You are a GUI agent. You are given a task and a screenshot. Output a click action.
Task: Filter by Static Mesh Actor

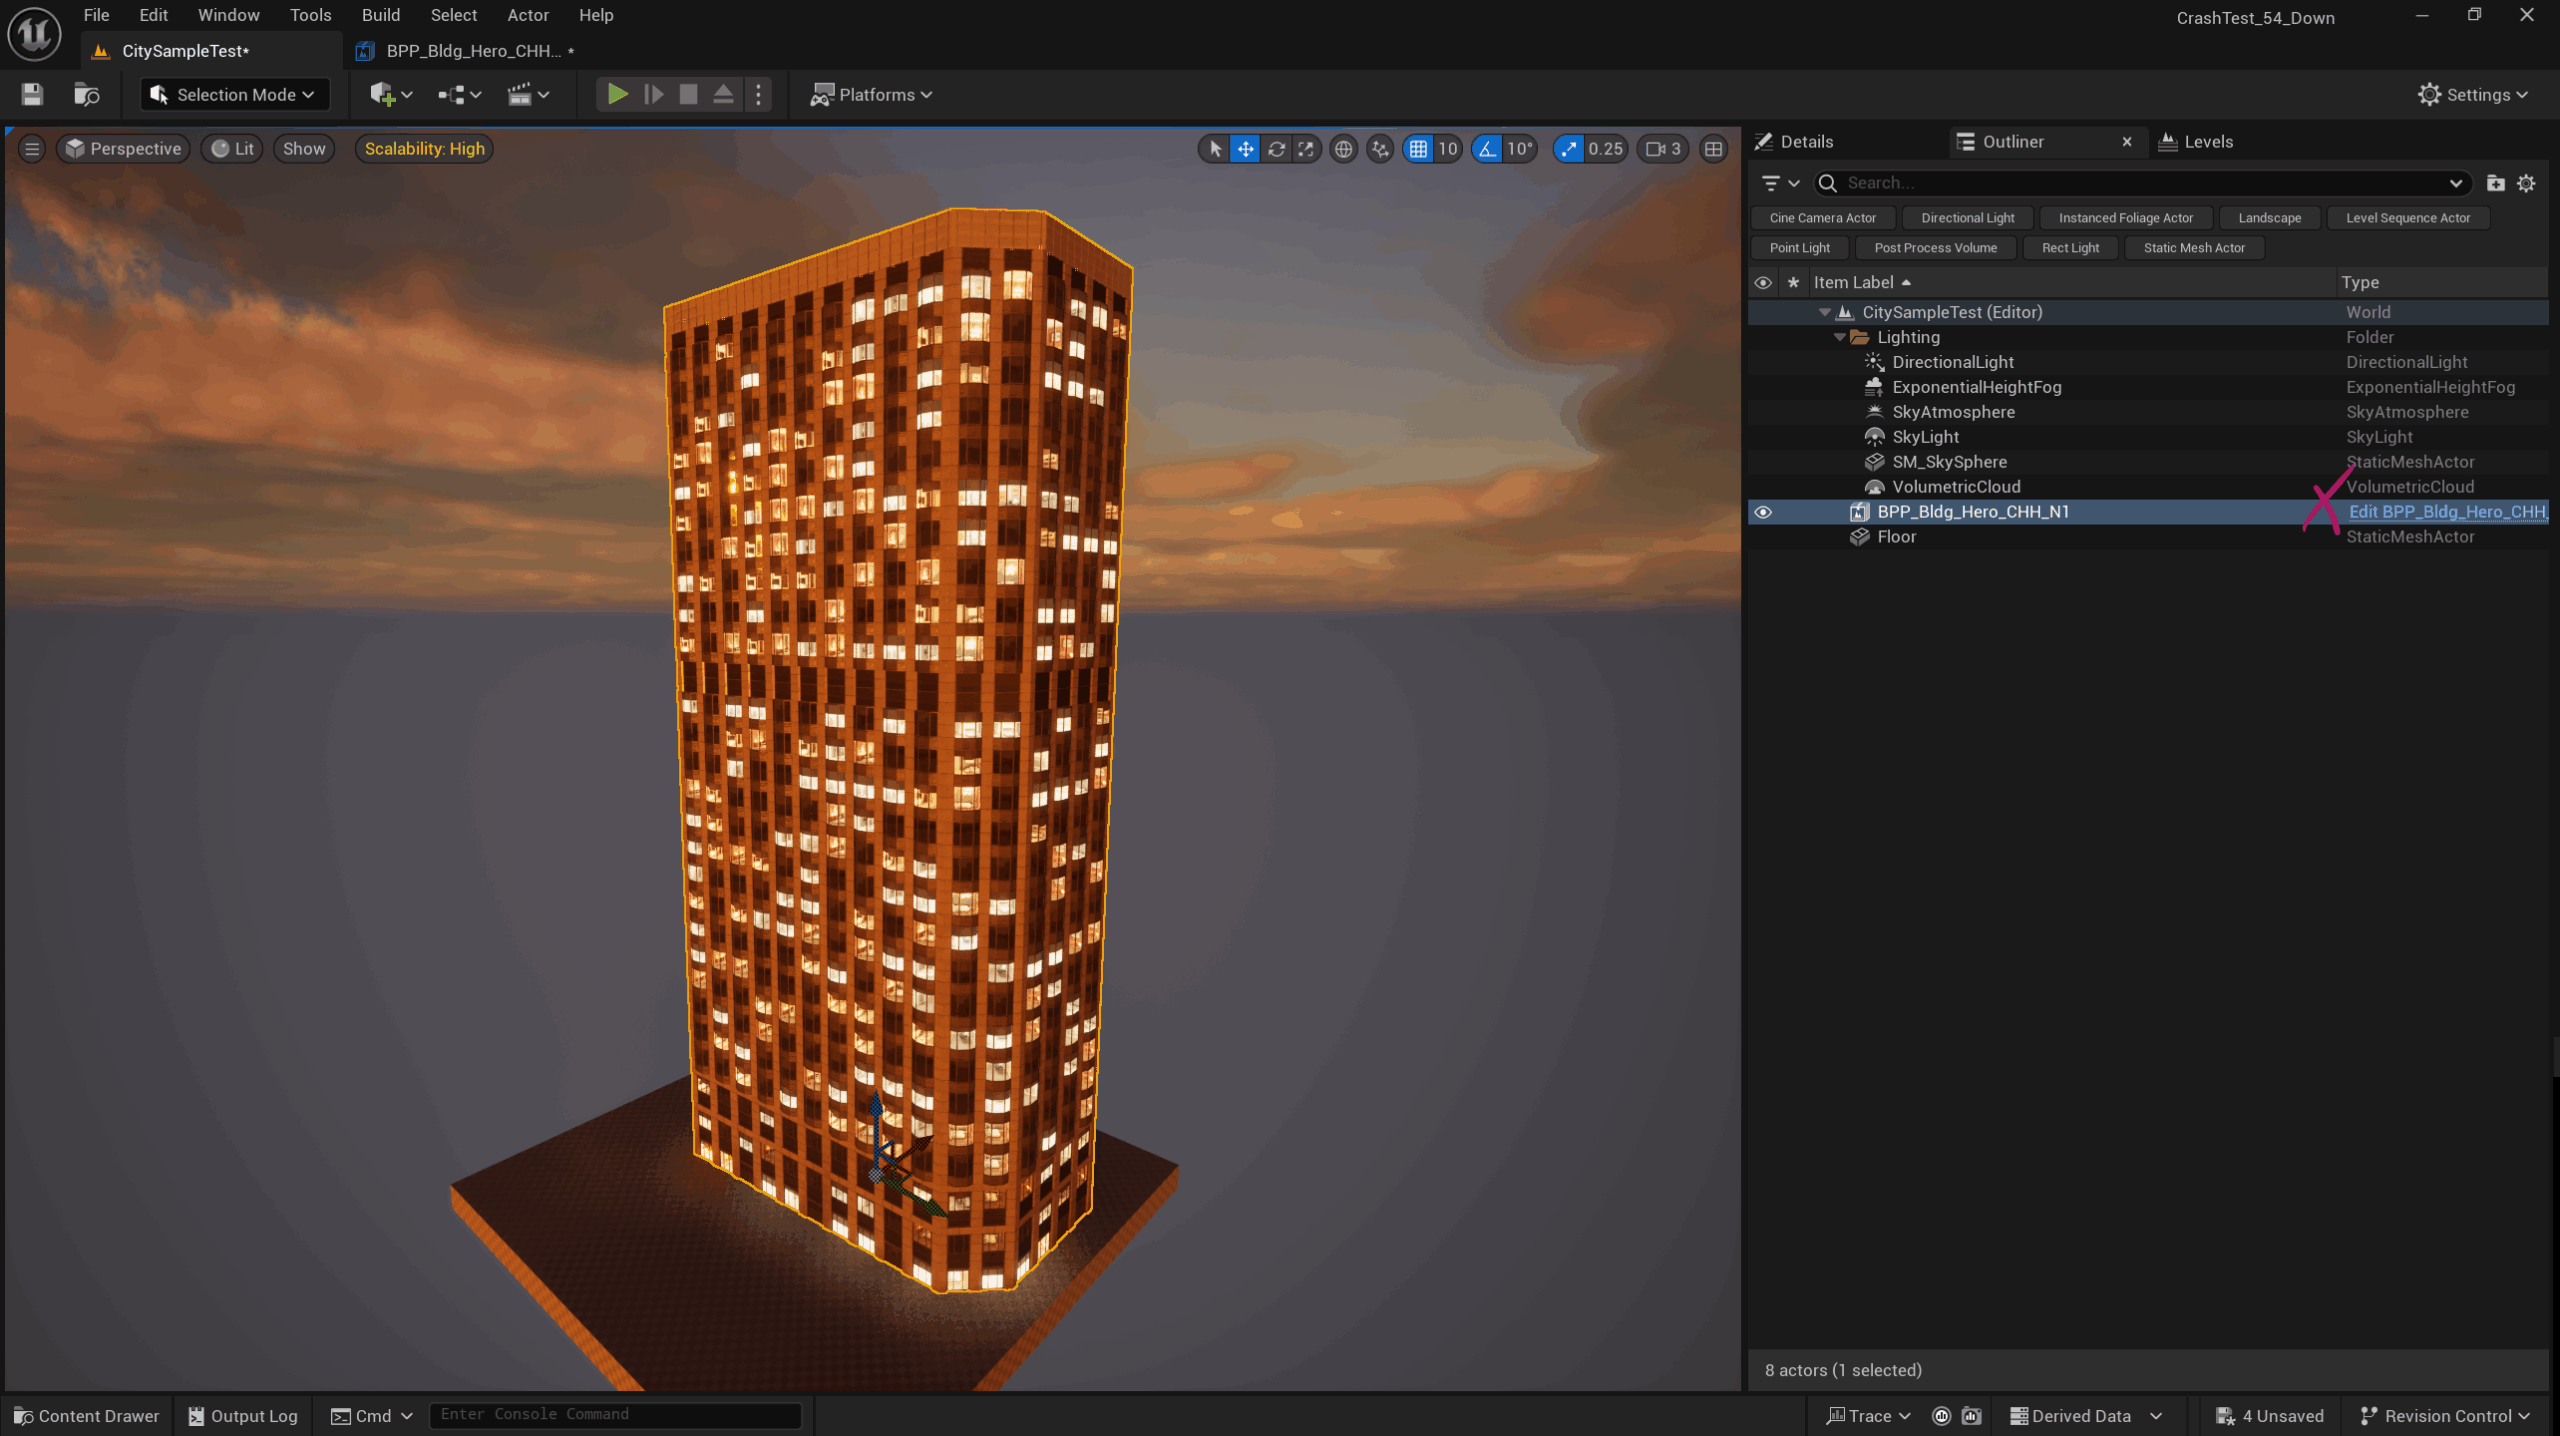pyautogui.click(x=2193, y=248)
